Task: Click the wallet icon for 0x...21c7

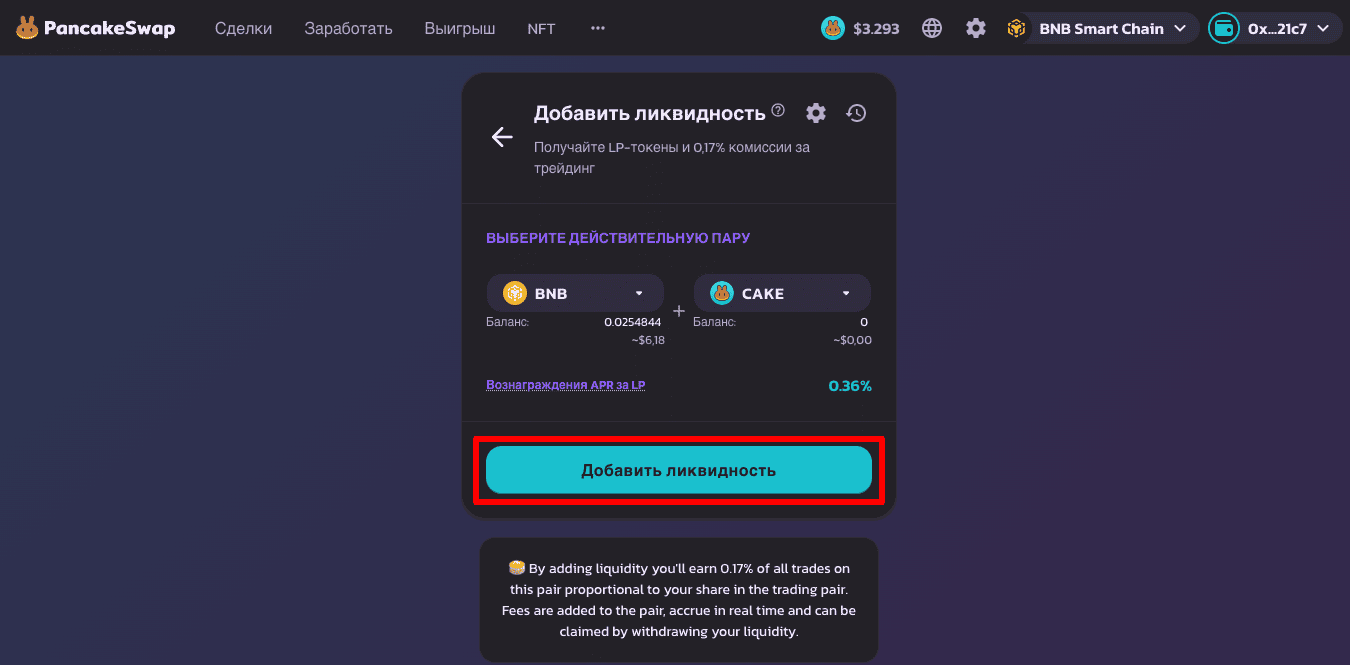Action: 1224,28
